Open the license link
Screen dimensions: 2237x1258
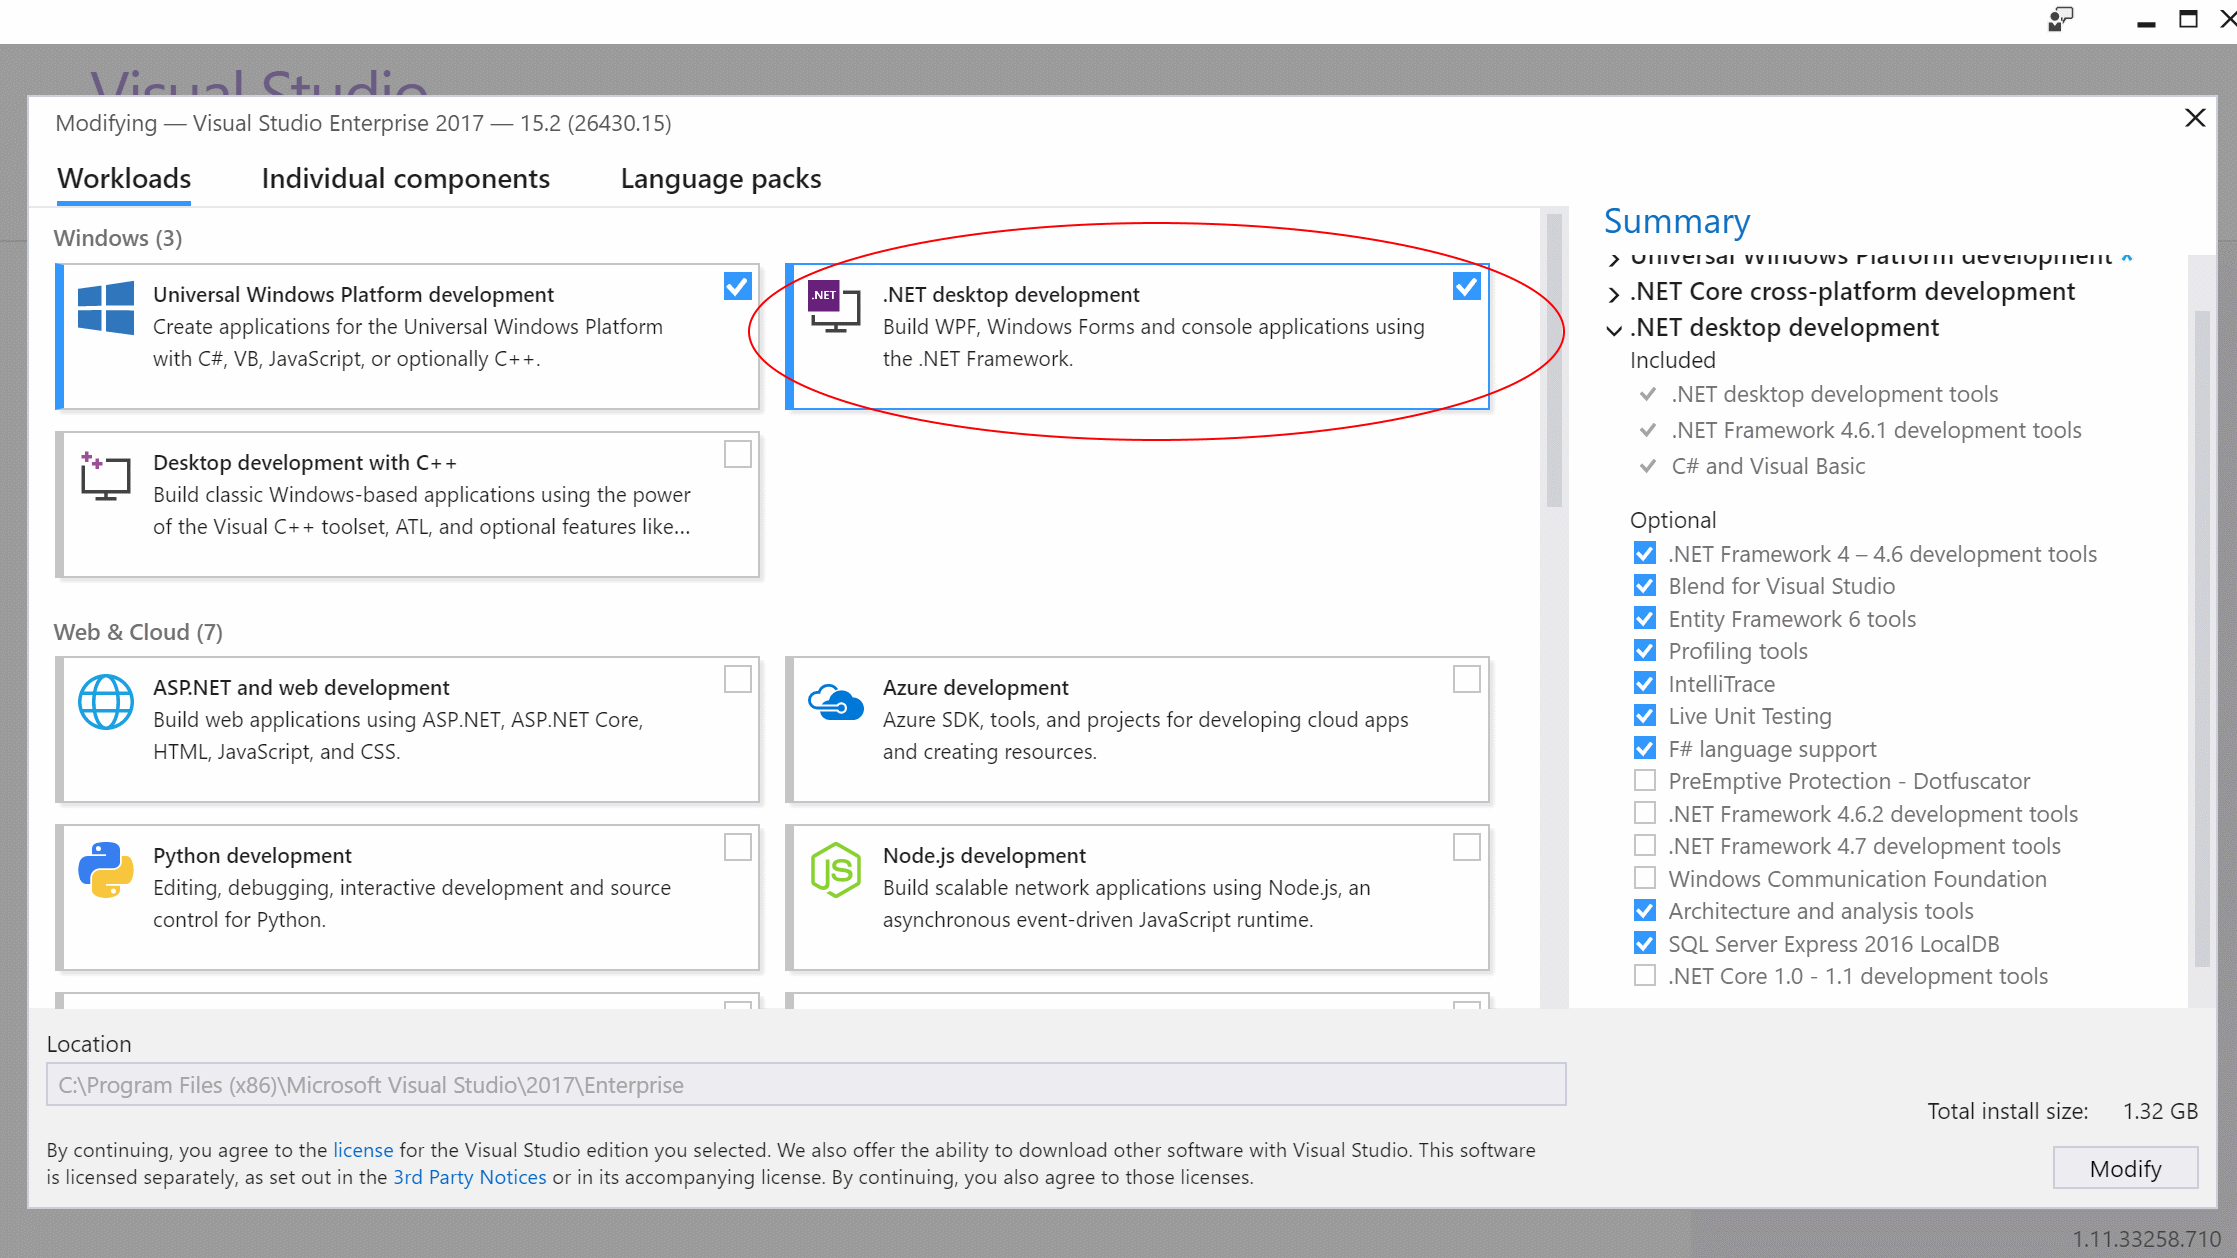coord(363,1150)
